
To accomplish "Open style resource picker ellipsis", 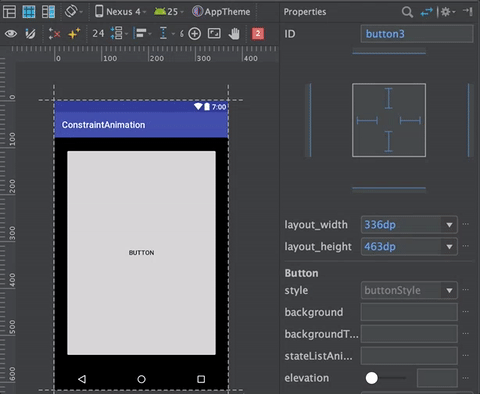I will click(466, 290).
